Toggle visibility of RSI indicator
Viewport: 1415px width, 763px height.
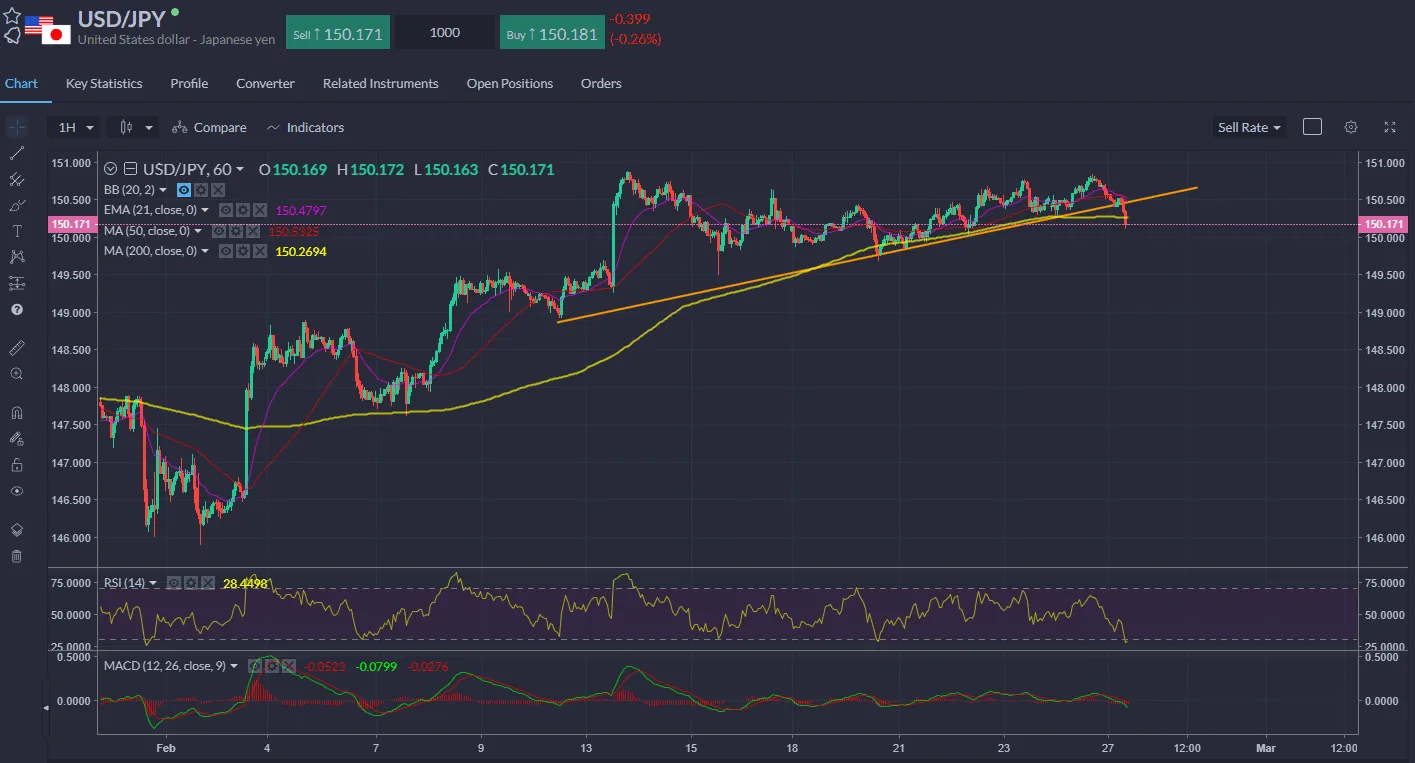[x=174, y=583]
